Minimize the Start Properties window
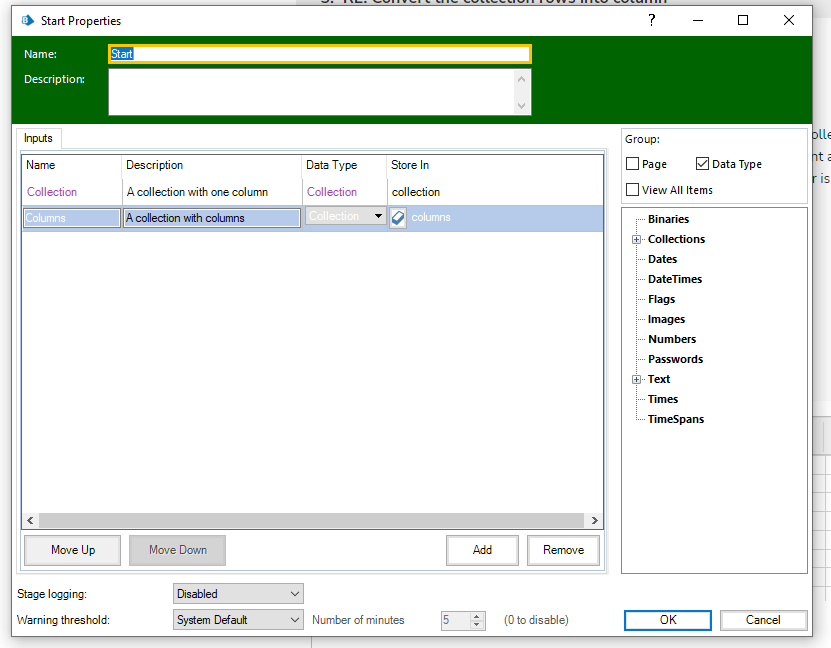The image size is (831, 648). pos(697,20)
